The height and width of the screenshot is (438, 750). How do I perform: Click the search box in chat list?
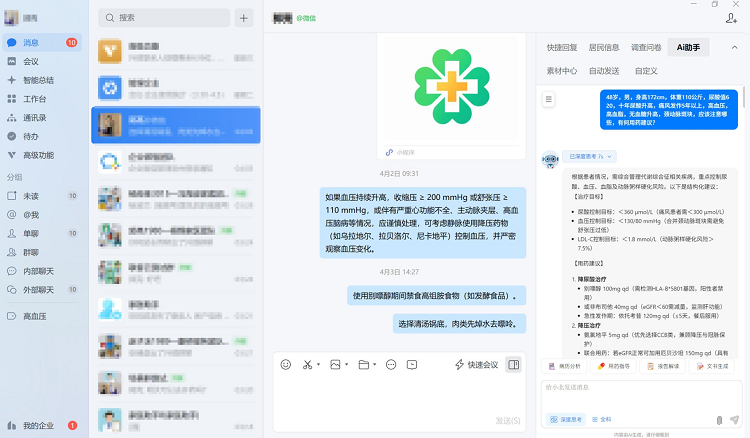(165, 18)
